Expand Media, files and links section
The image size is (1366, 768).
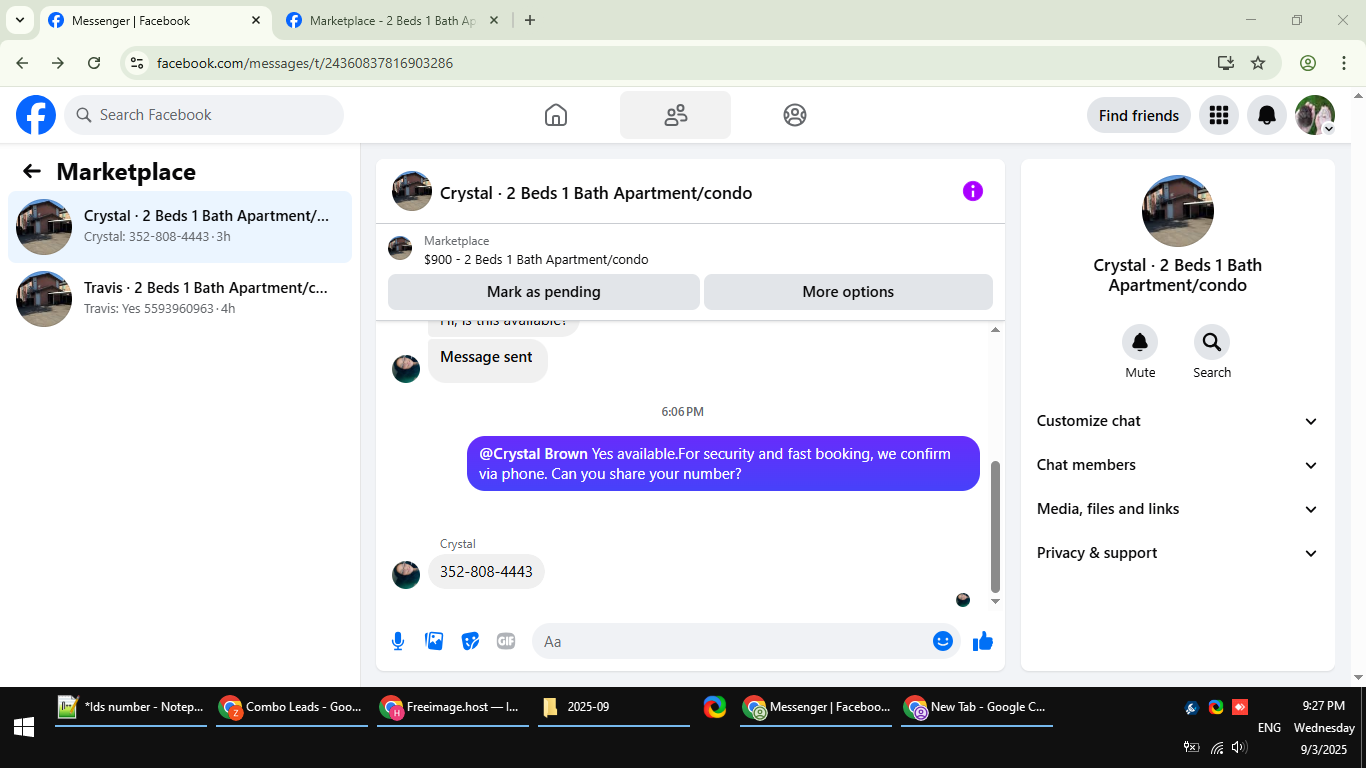[1178, 509]
